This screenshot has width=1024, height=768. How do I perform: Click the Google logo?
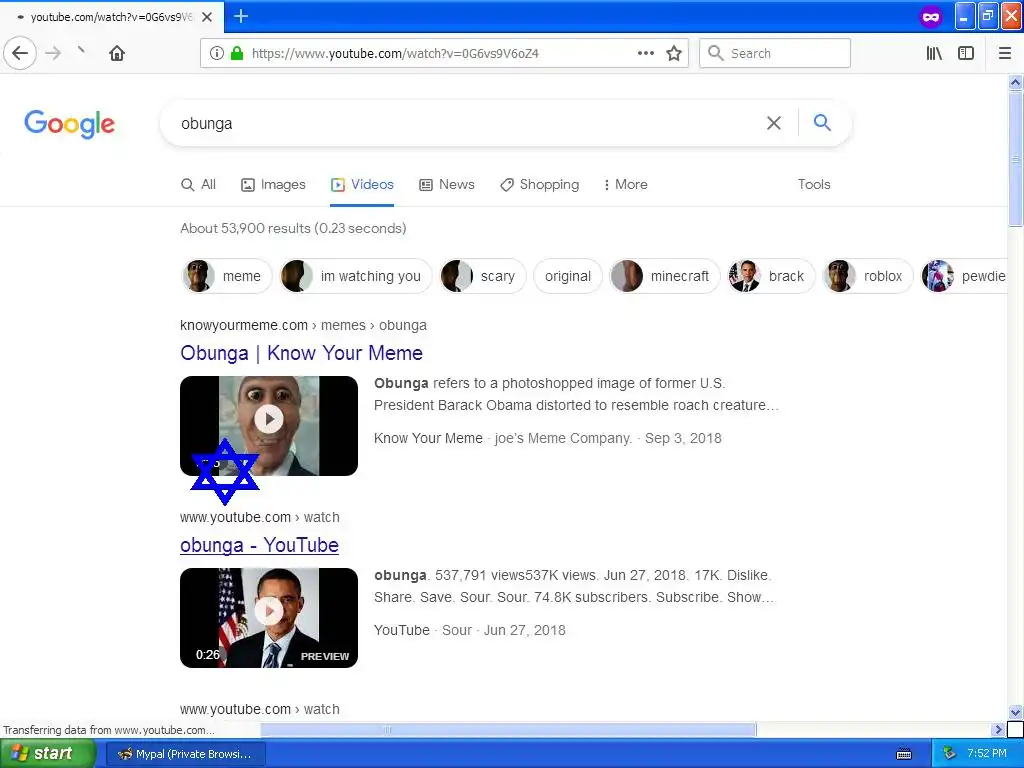coord(69,124)
